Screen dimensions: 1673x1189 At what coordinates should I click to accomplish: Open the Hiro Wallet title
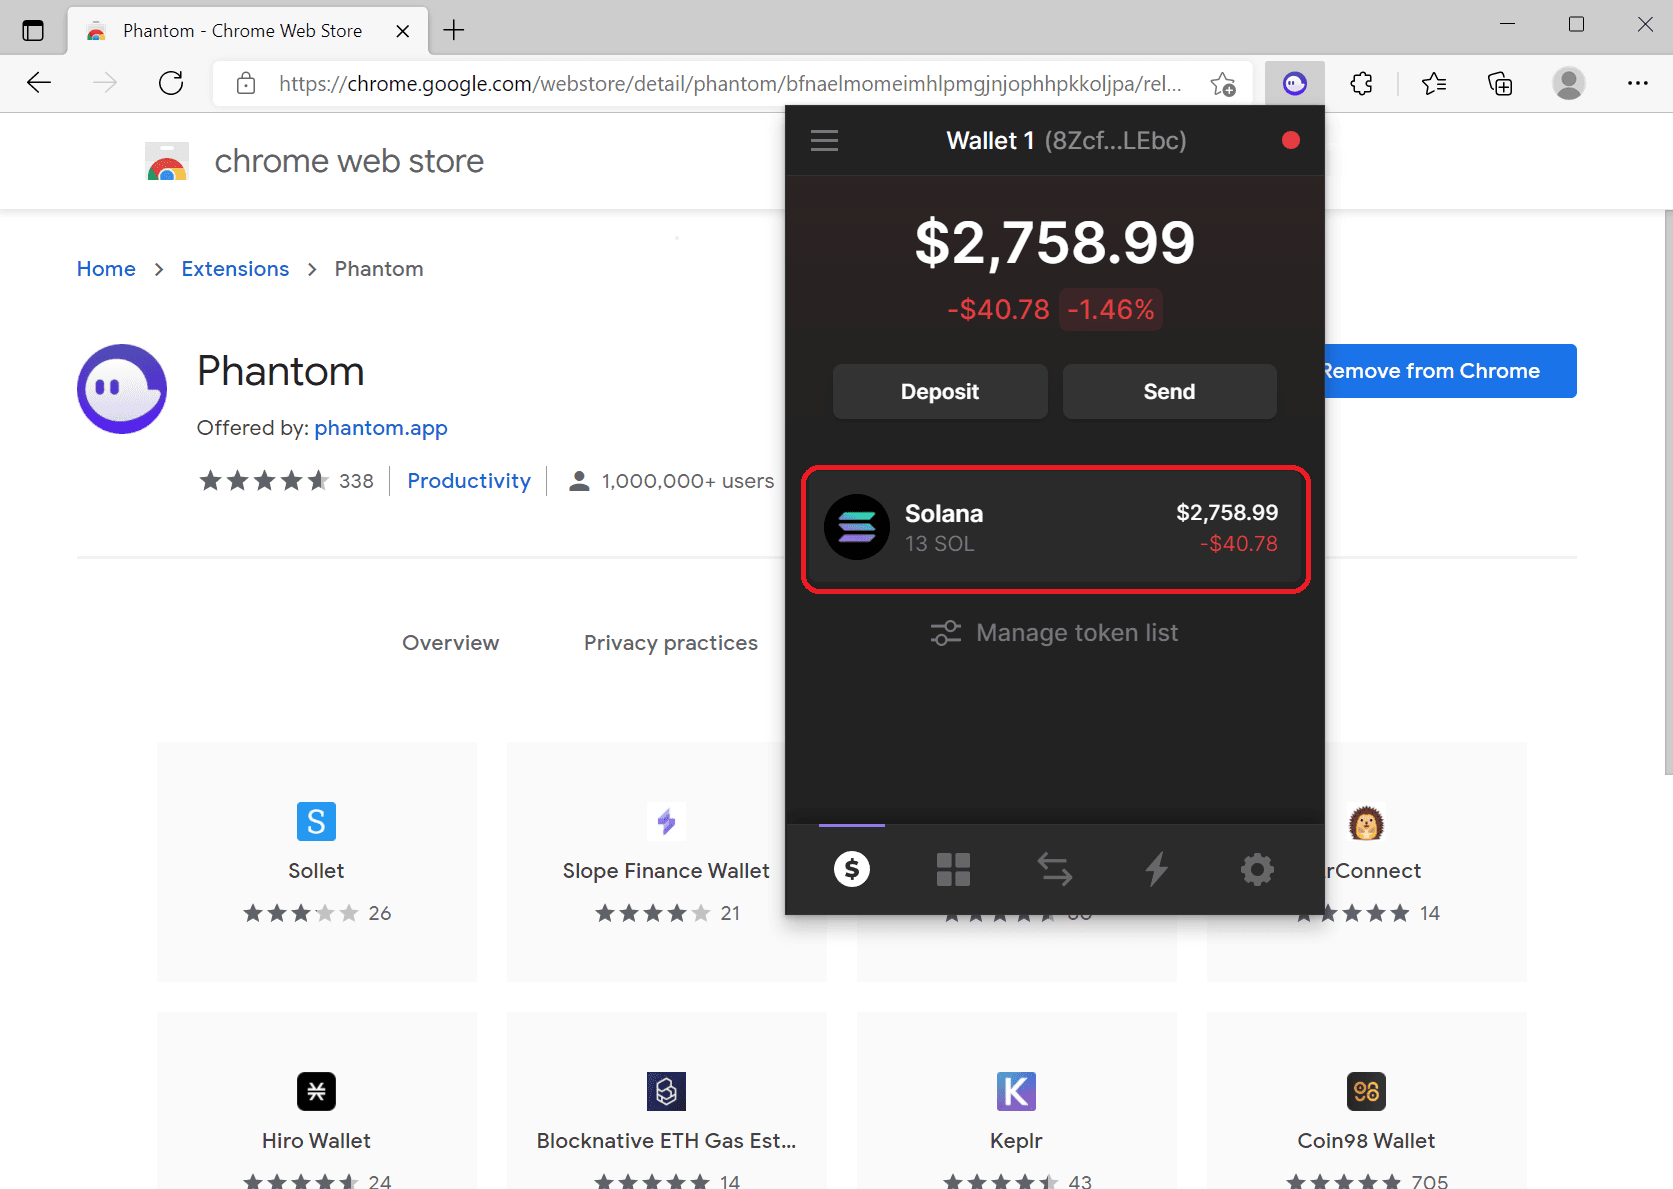316,1141
